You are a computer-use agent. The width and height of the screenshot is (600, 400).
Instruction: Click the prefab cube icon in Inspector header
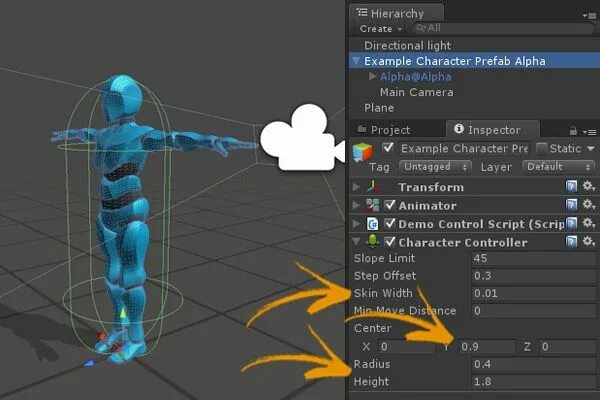tap(362, 151)
